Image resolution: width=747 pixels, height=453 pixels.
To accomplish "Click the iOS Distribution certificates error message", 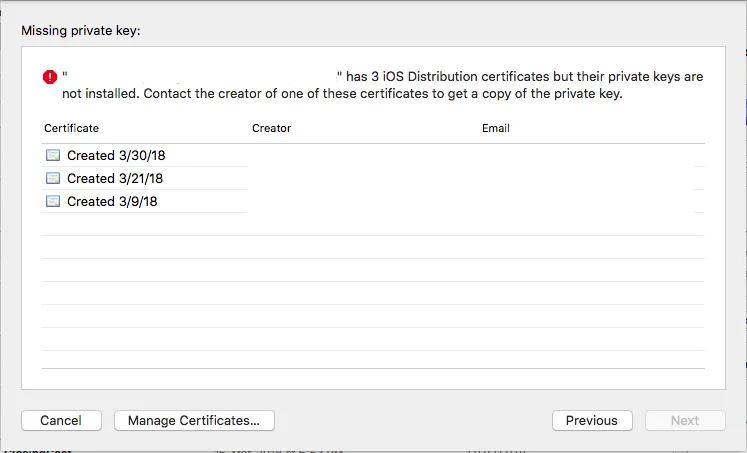I will (x=383, y=85).
